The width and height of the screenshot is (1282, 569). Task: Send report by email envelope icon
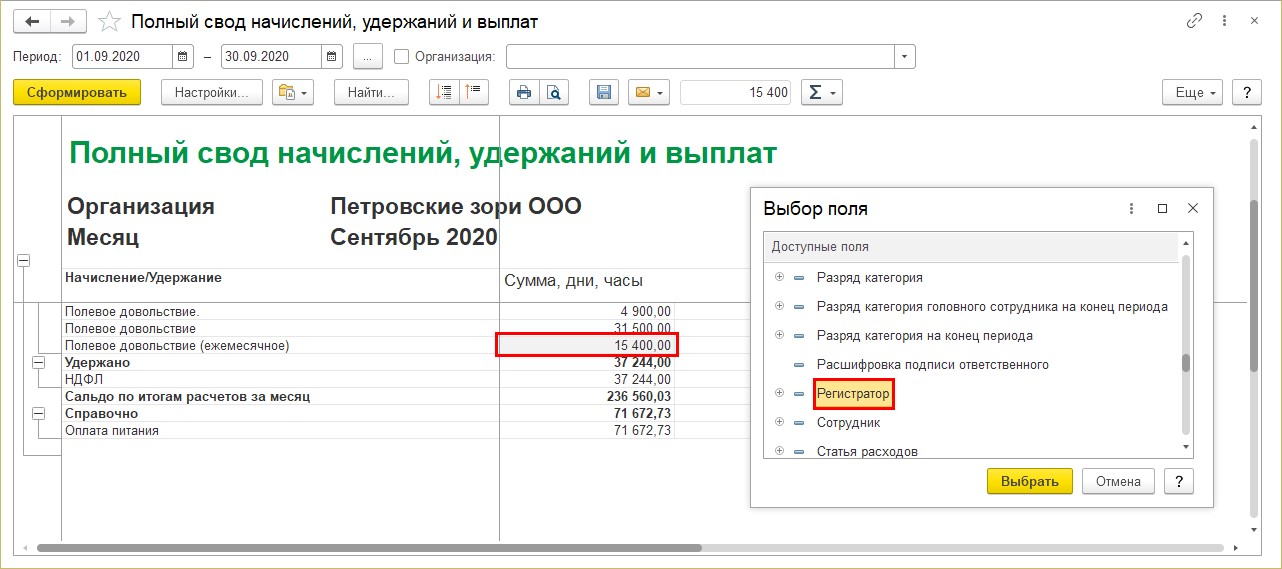coord(648,92)
